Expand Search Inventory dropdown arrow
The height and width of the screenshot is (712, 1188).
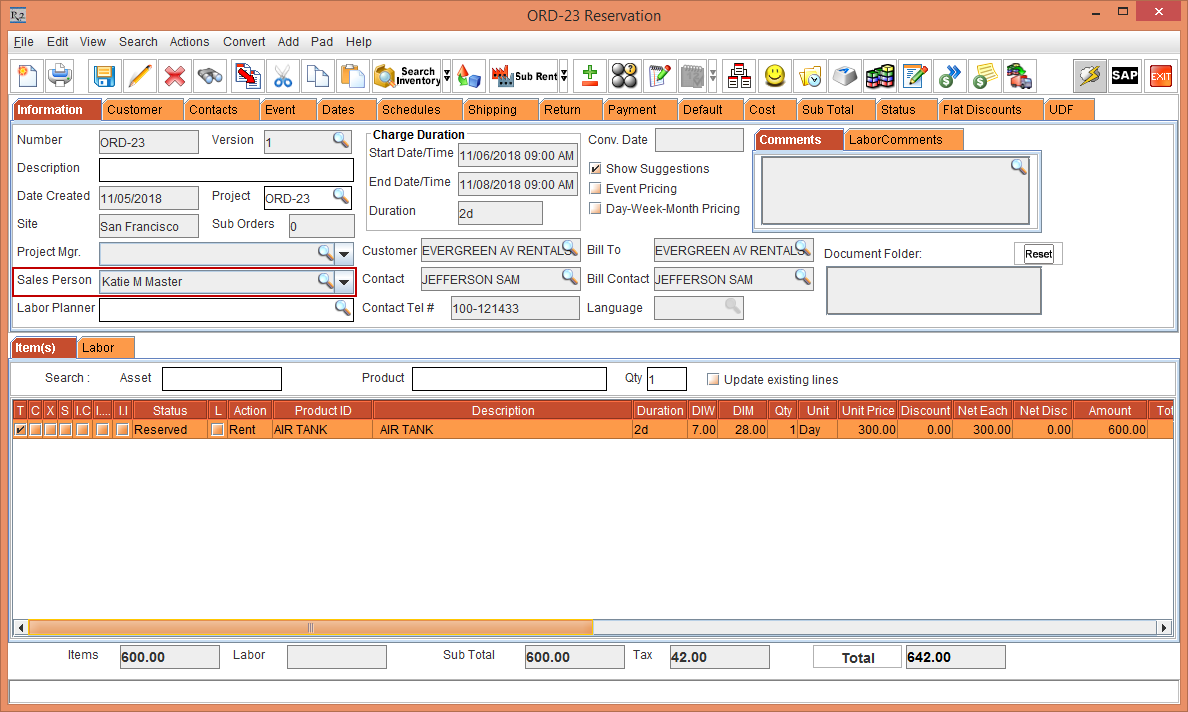447,76
